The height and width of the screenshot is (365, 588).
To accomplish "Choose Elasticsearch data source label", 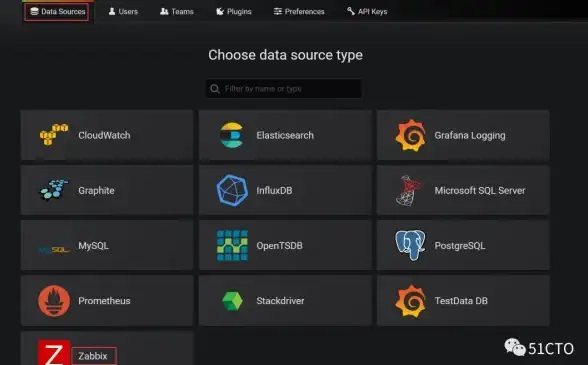I will [285, 135].
